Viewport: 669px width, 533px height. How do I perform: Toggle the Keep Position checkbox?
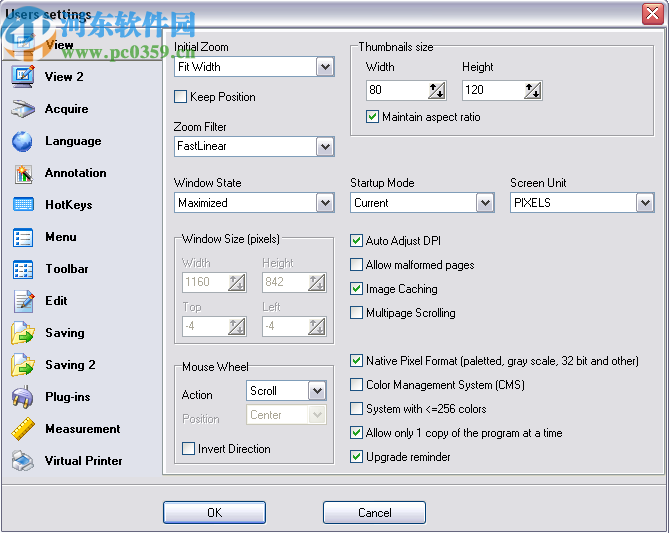[x=180, y=97]
